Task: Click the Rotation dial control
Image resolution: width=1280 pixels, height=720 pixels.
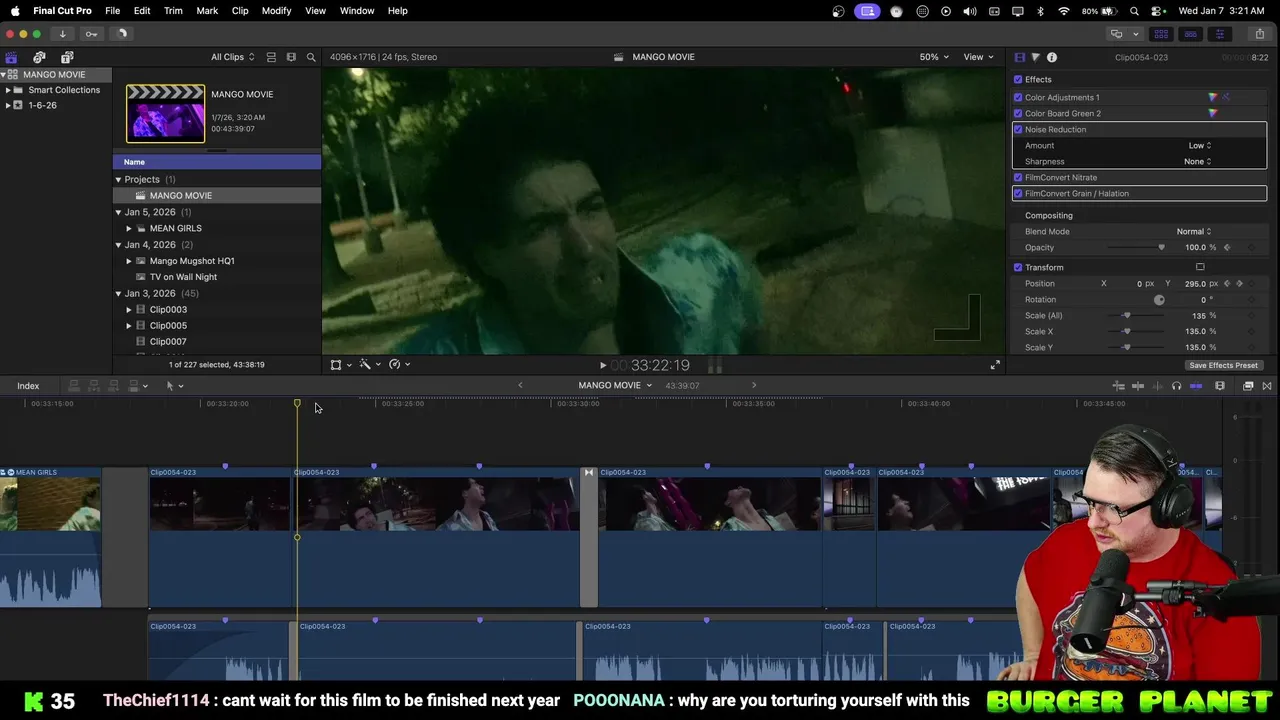Action: click(x=1159, y=300)
